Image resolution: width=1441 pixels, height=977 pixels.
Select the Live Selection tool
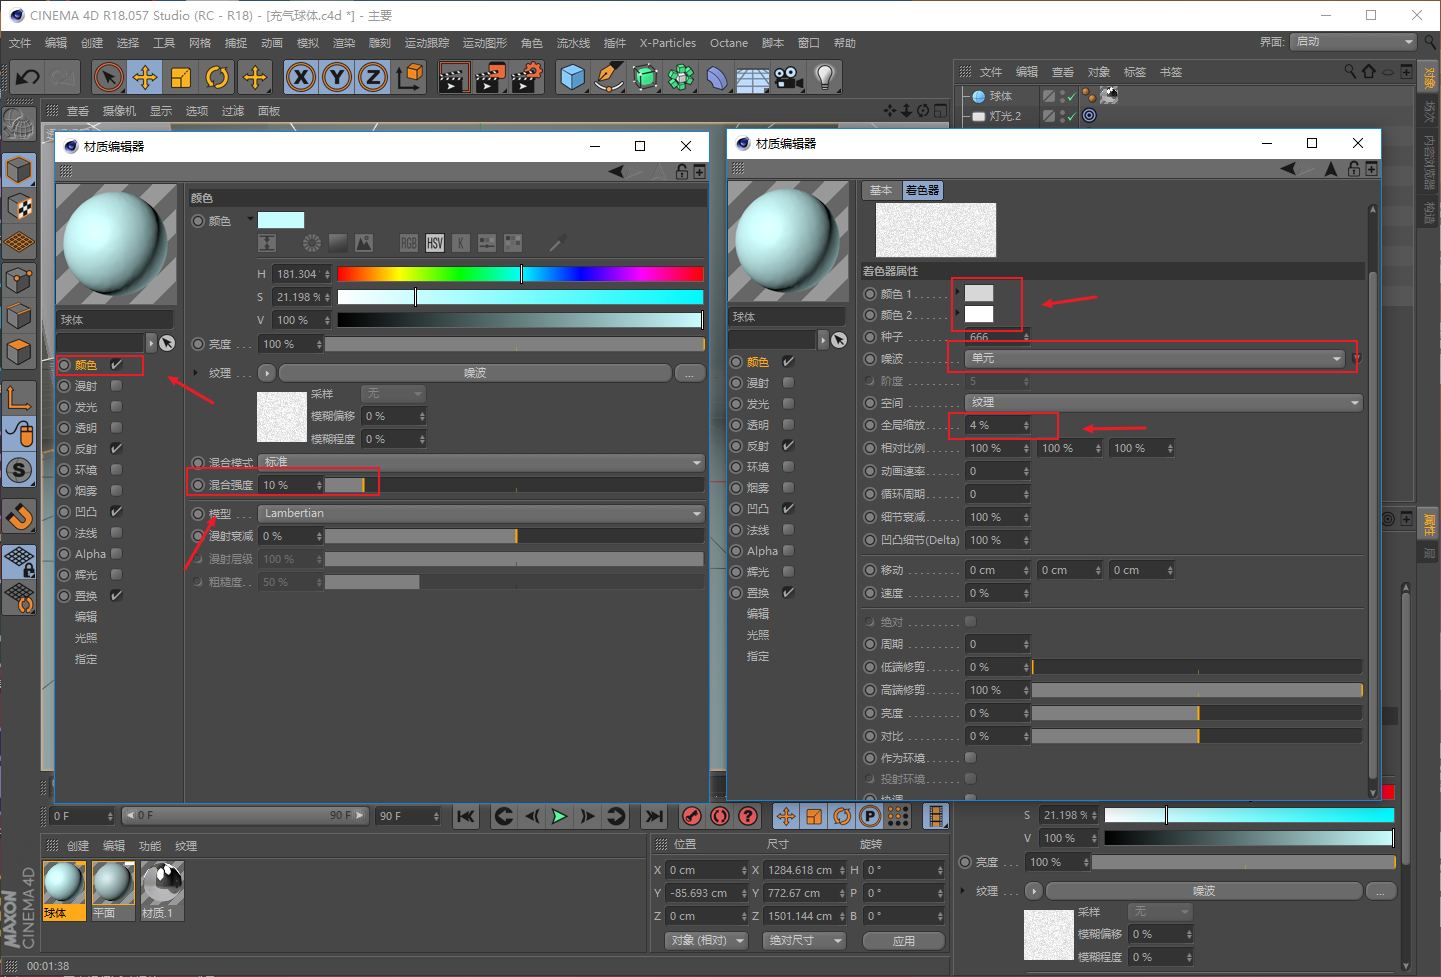[109, 77]
